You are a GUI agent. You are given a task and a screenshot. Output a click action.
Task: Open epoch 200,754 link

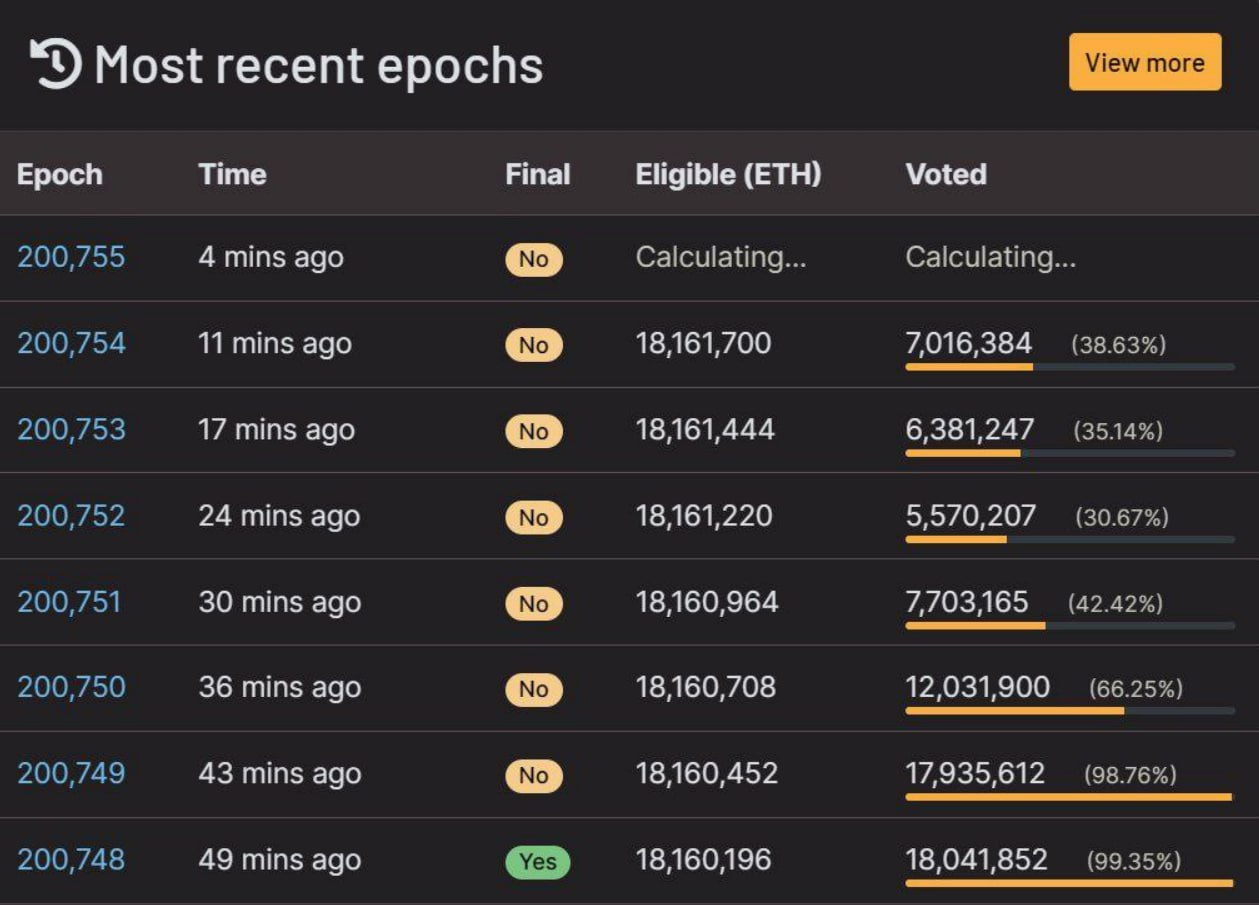tap(71, 343)
